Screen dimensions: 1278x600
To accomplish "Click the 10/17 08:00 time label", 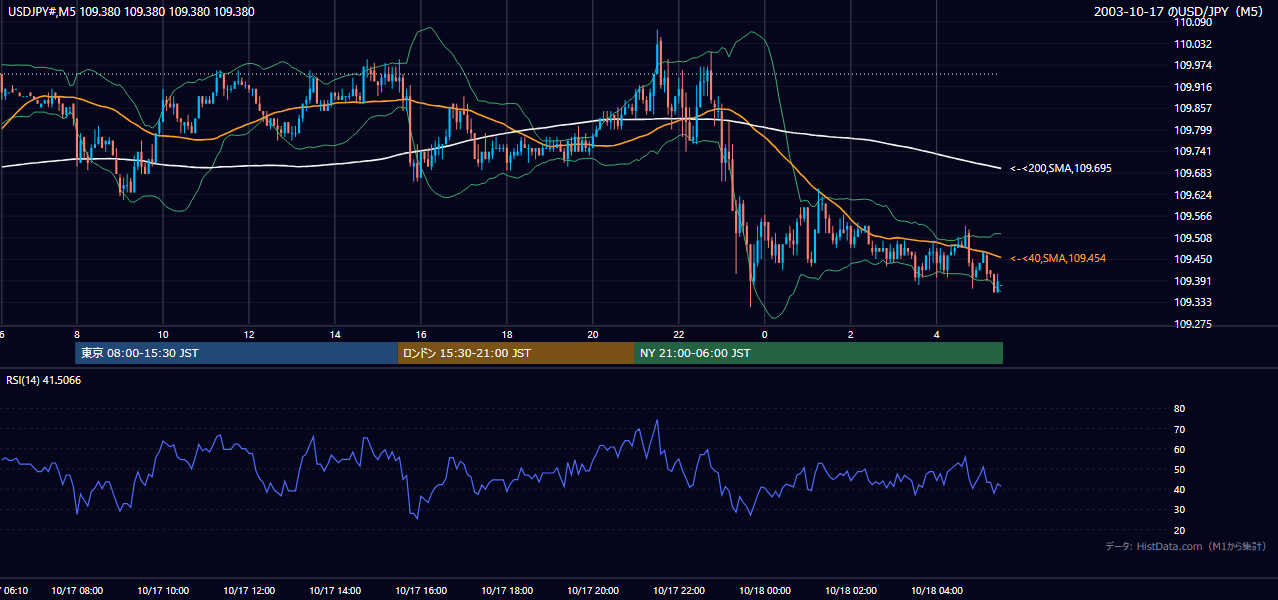I will click(77, 591).
